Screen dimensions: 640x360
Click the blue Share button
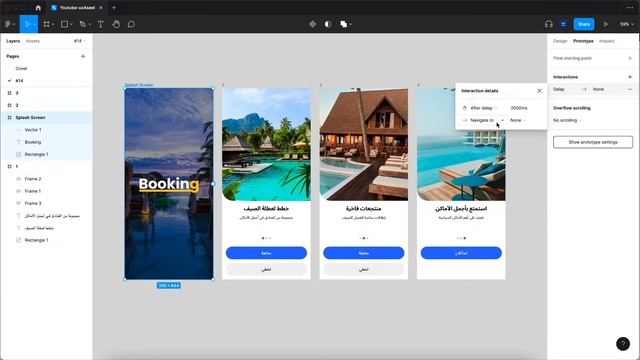[x=584, y=24]
